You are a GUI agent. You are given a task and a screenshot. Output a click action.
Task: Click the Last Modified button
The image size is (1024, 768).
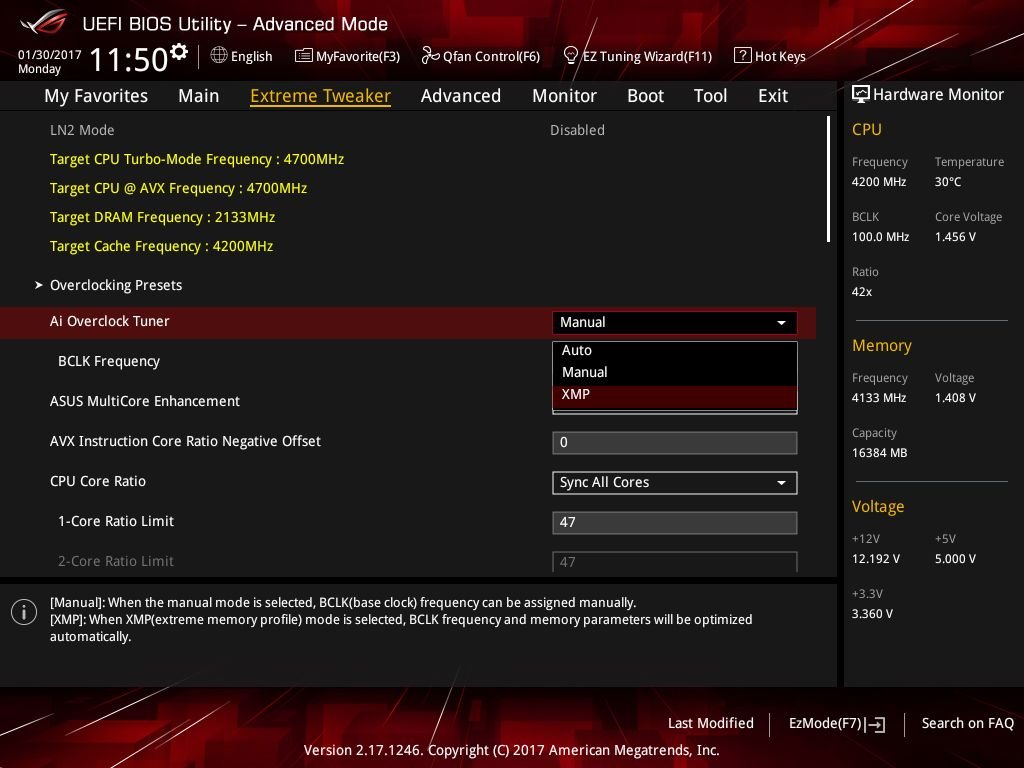coord(711,723)
